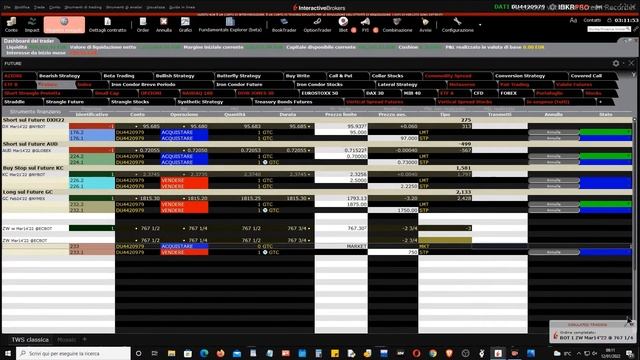Select the stop price 1750.00 cell
Viewport: 640px width, 360px height.
click(393, 210)
